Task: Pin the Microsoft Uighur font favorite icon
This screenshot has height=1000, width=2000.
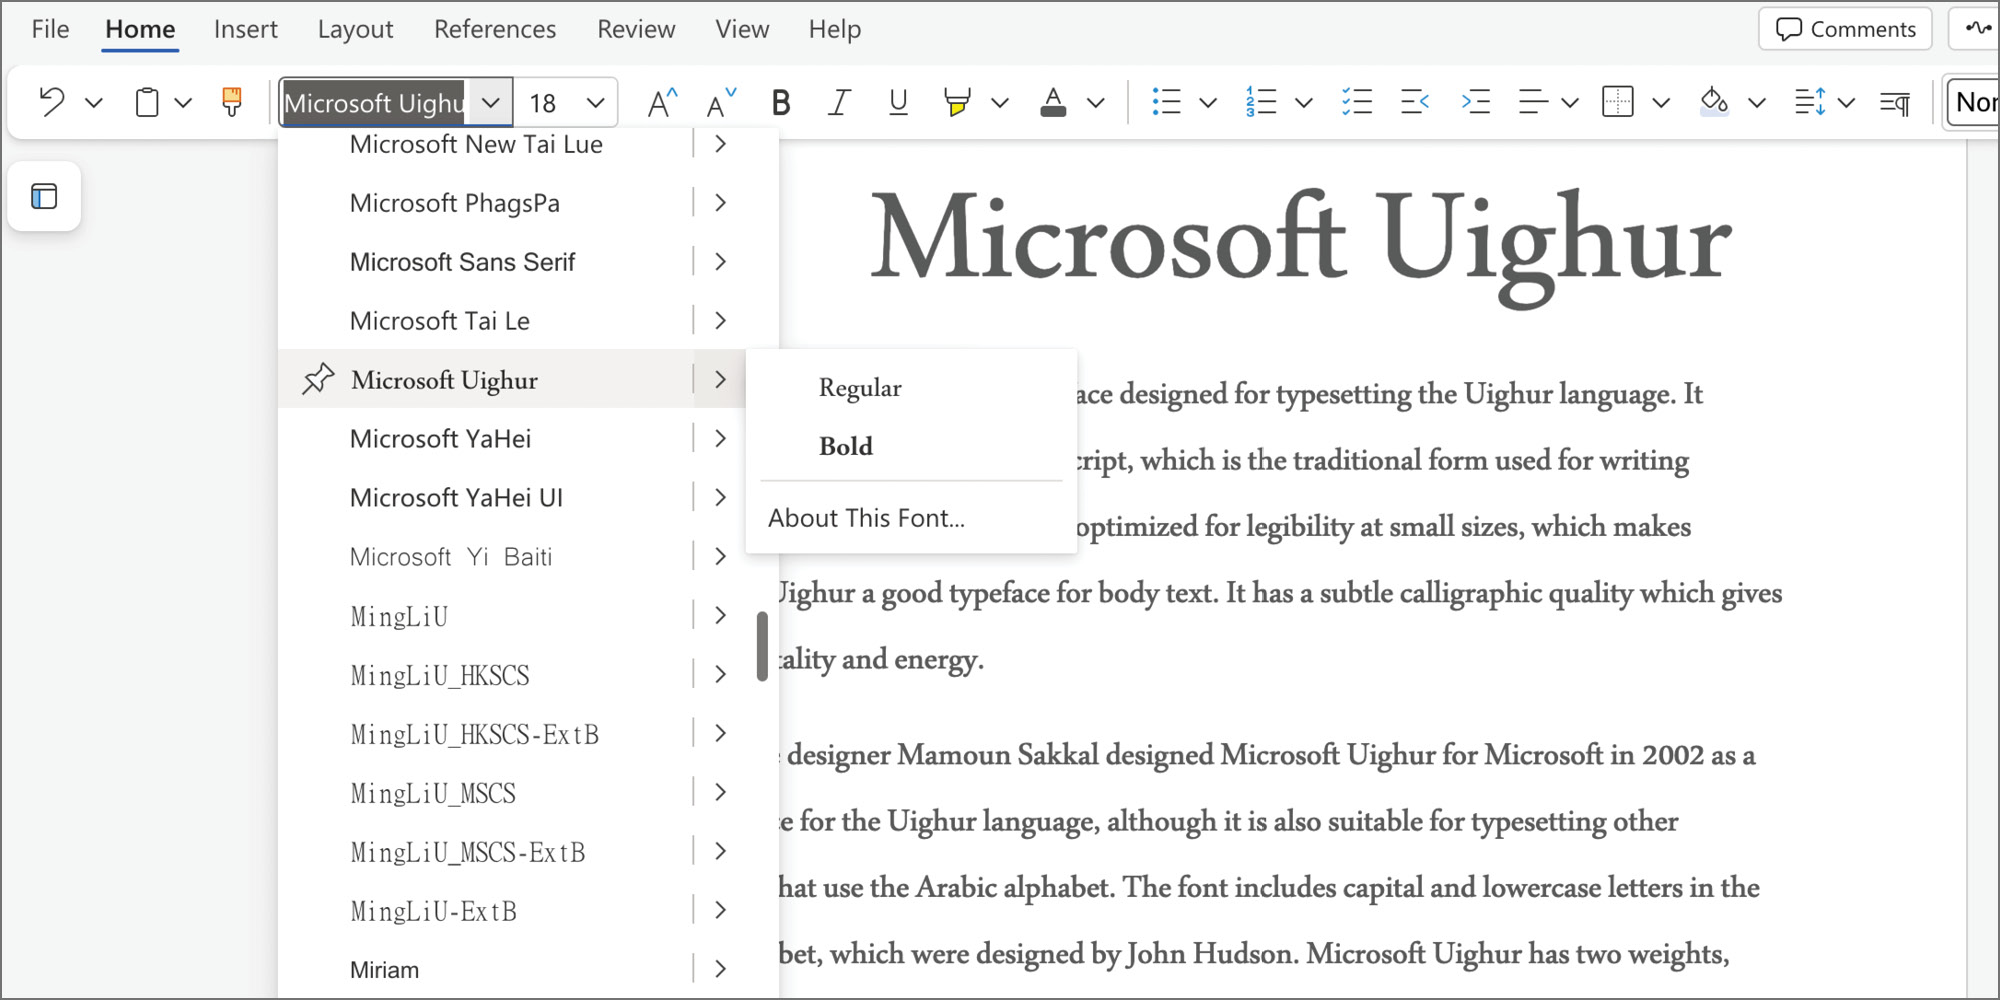Action: (x=317, y=379)
